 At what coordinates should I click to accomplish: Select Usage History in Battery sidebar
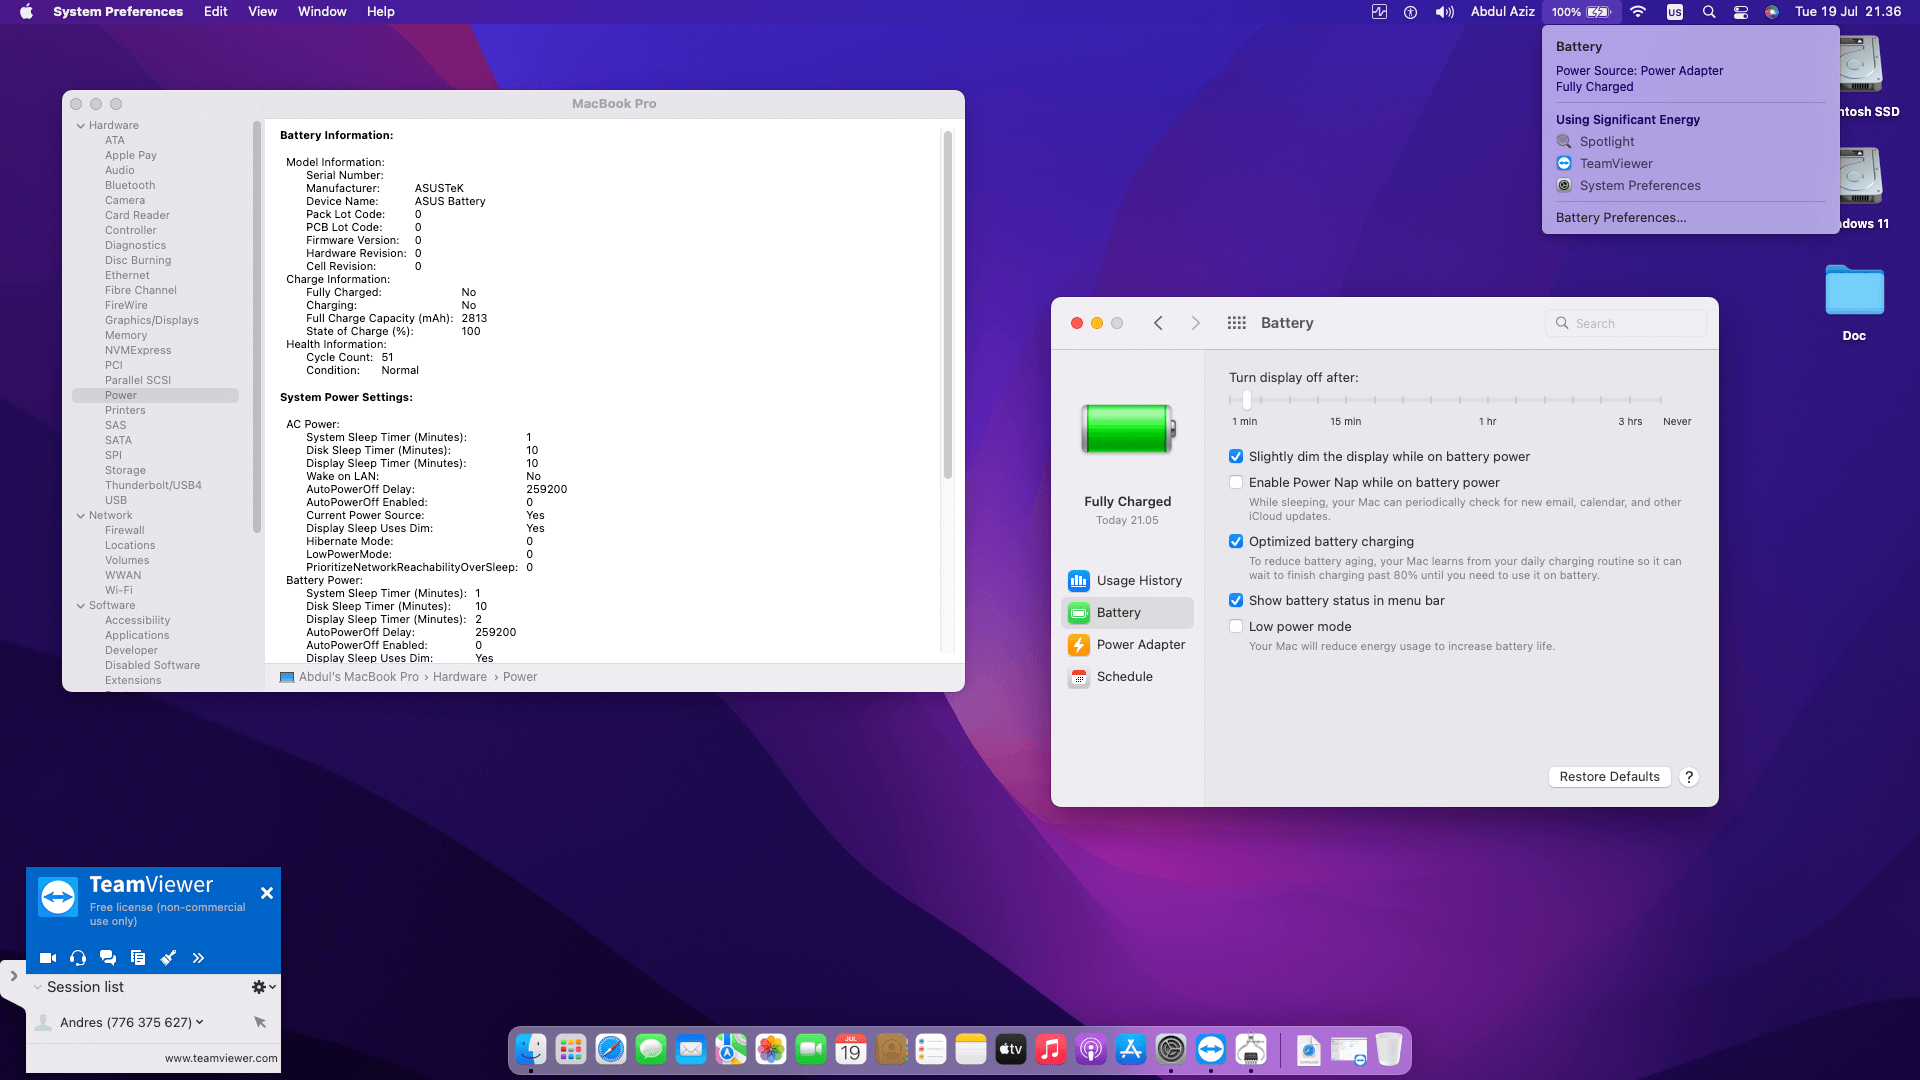[x=1127, y=581]
